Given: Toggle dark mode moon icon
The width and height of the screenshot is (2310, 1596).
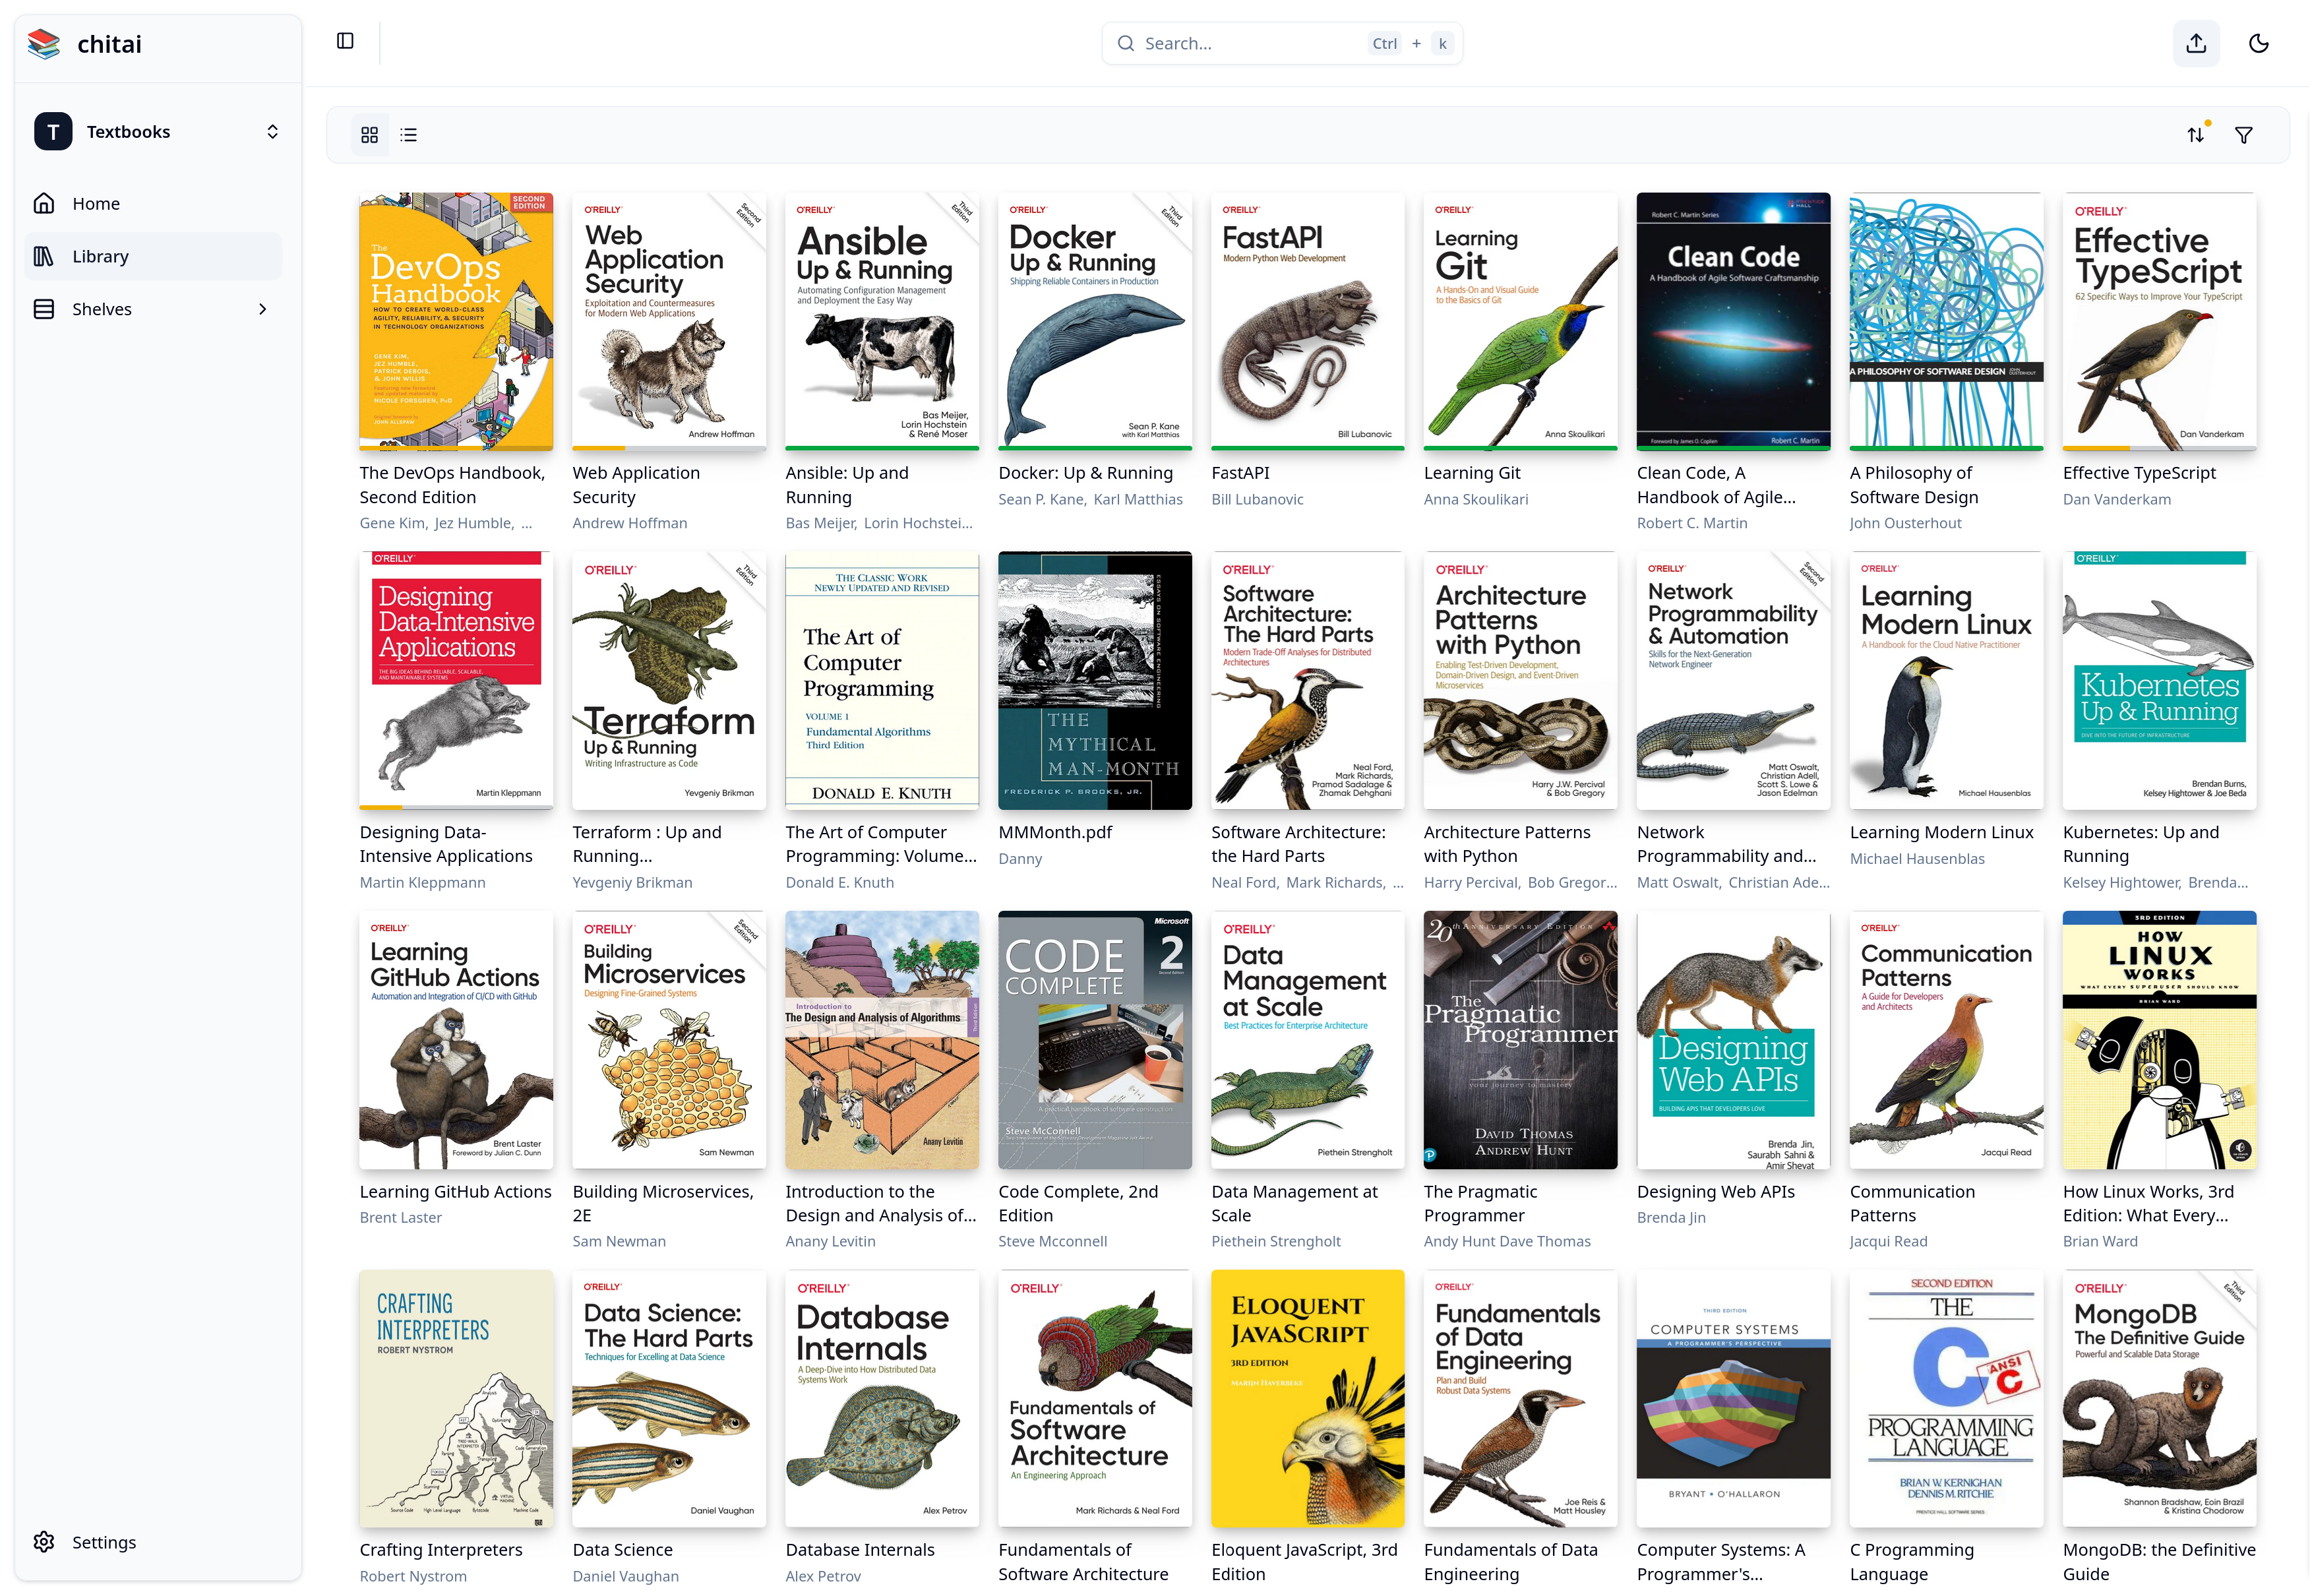Looking at the screenshot, I should 2258,43.
